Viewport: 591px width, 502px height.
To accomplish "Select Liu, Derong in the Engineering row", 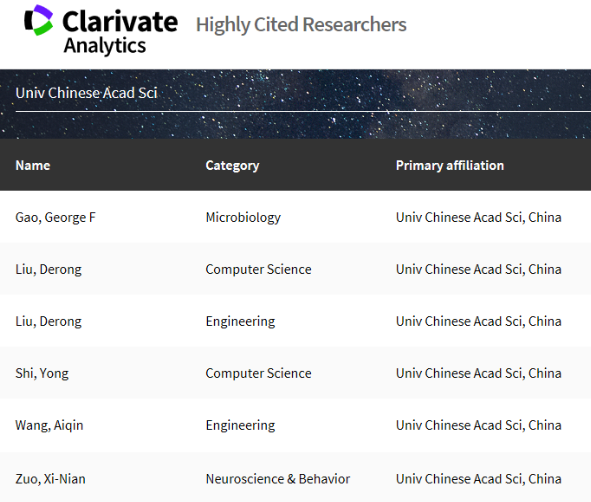I will point(48,321).
